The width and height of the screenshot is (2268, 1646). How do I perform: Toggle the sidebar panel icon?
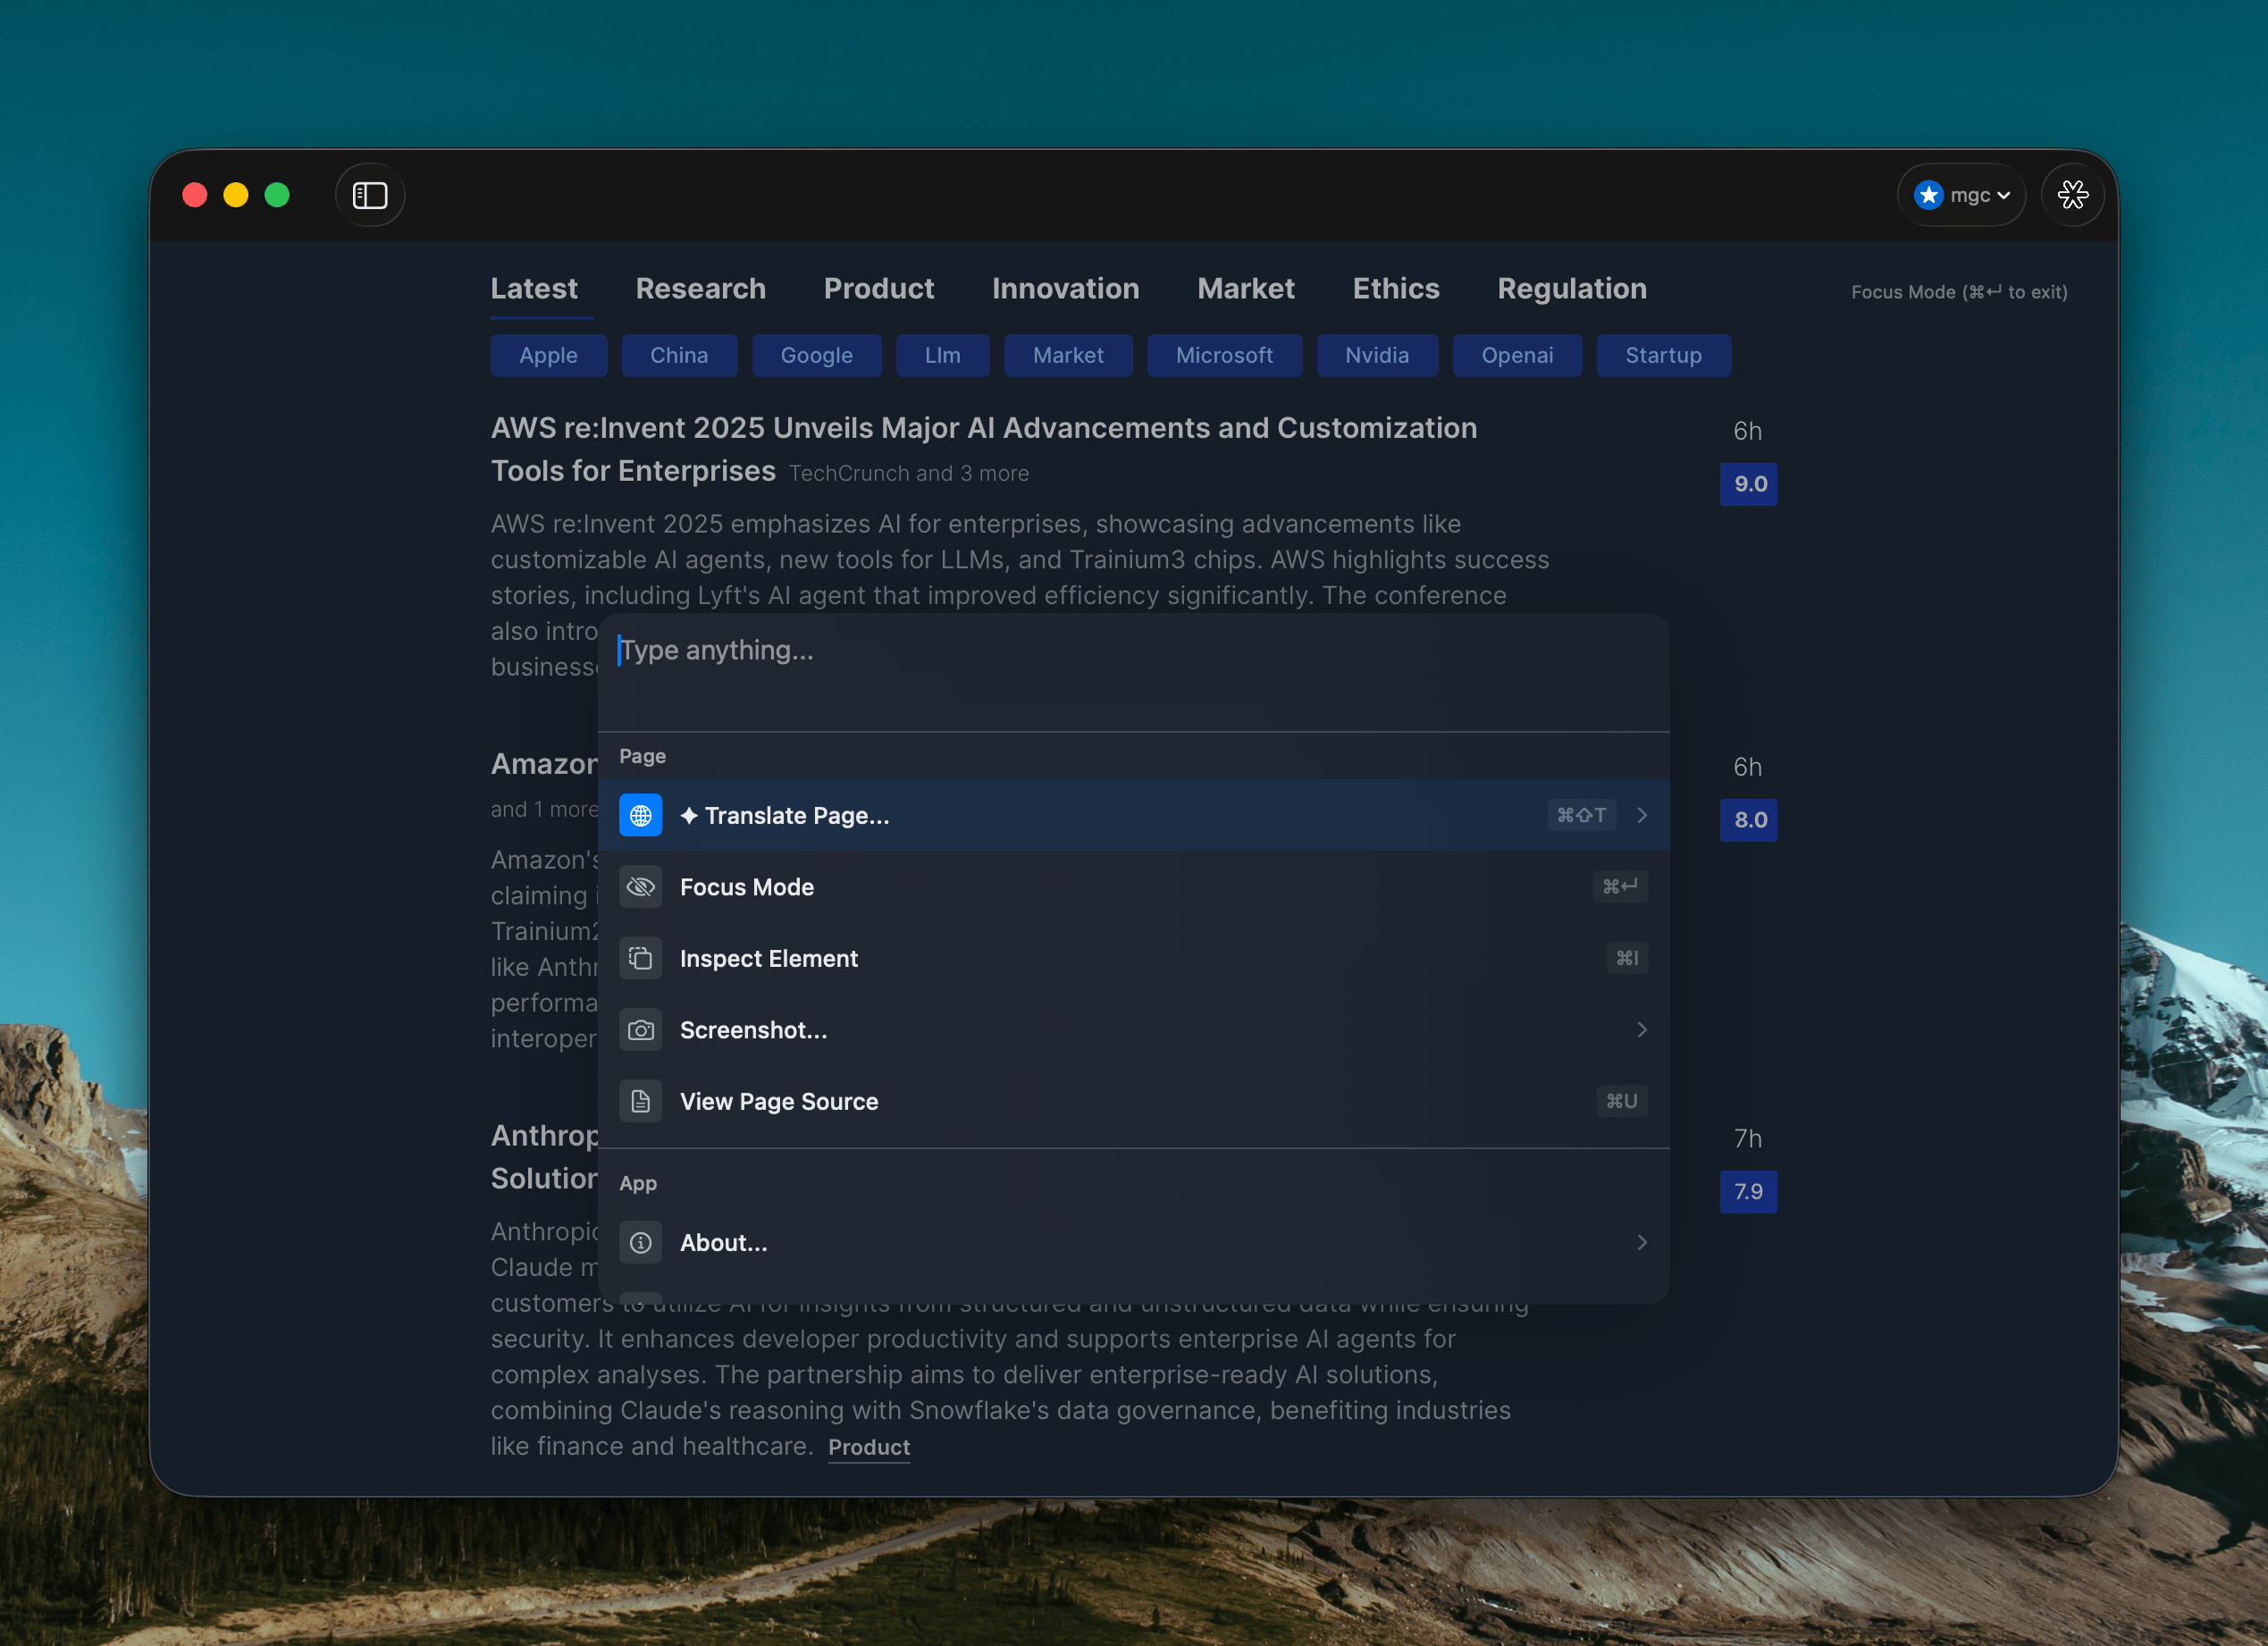370,195
